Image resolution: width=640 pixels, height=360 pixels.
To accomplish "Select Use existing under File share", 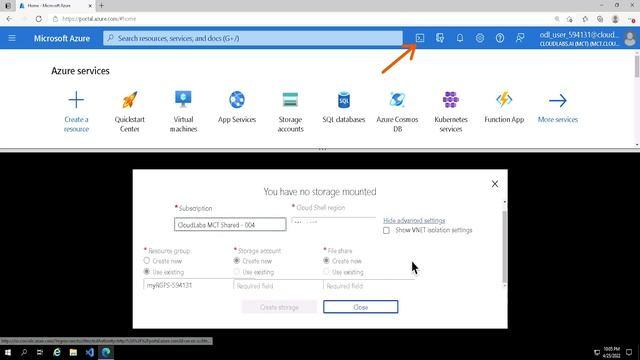I will 326,271.
